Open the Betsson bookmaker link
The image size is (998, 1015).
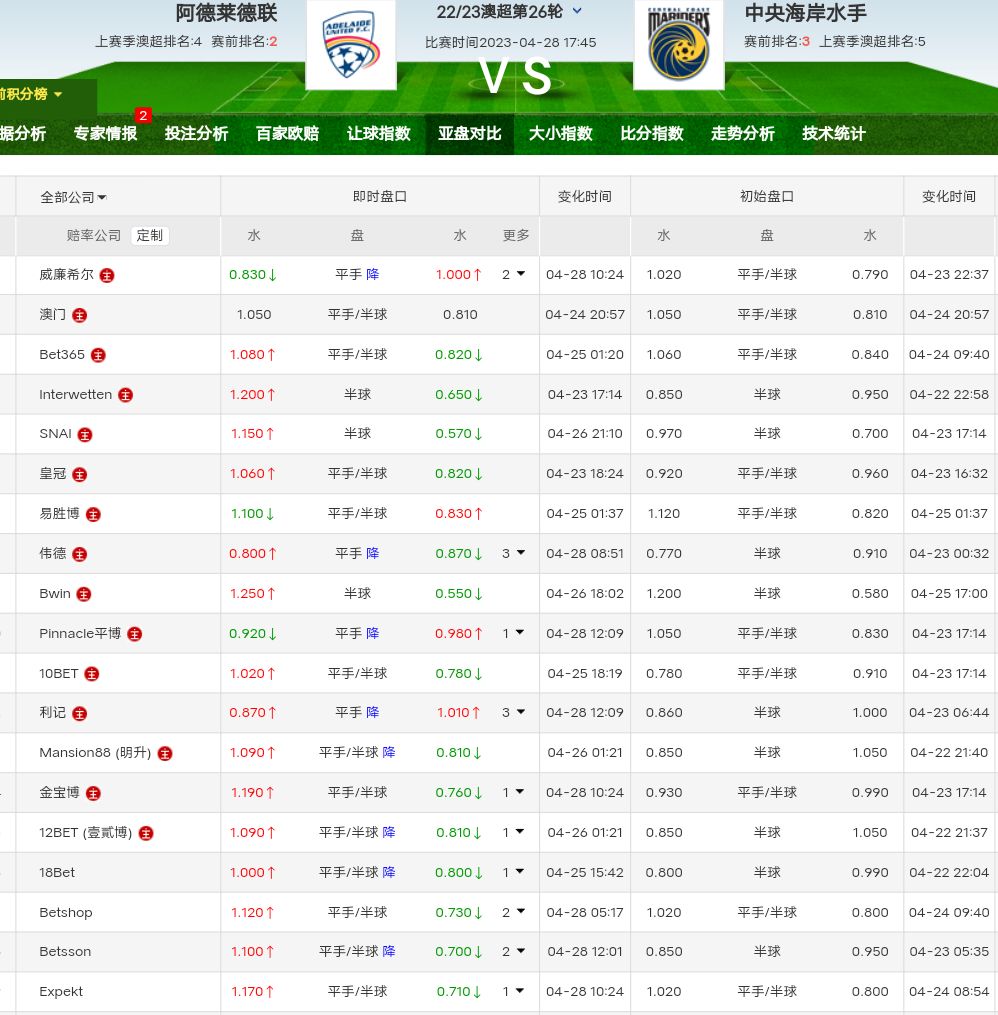pyautogui.click(x=65, y=952)
